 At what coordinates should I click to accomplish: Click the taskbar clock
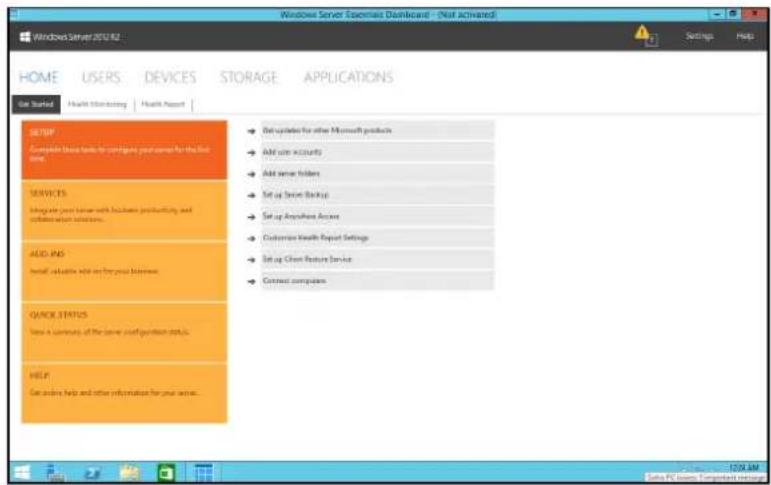[744, 467]
